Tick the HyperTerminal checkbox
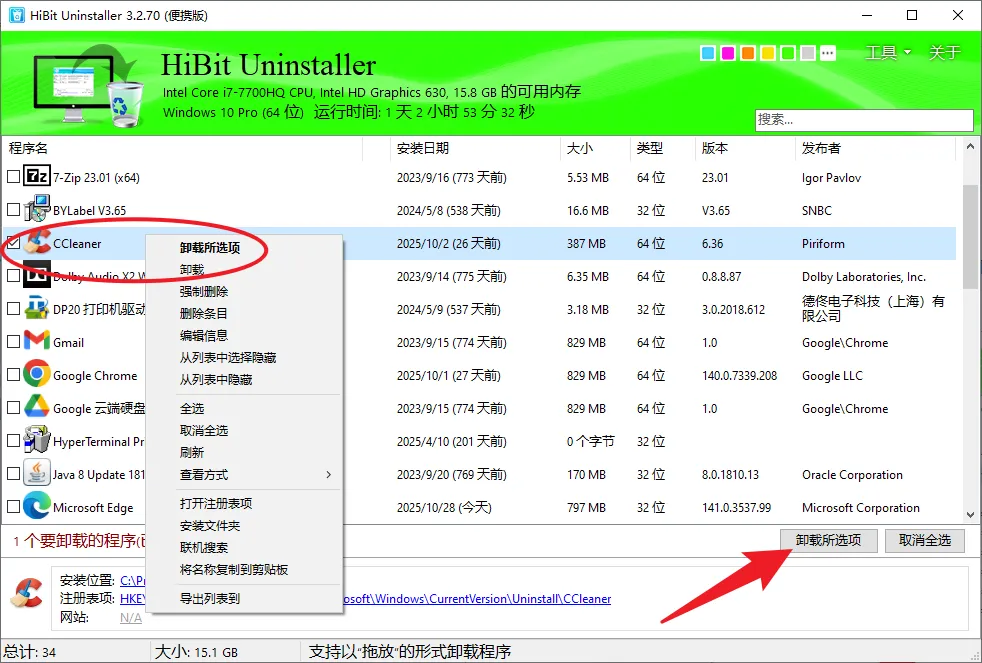Screen dimensions: 982x663 (x=13, y=441)
